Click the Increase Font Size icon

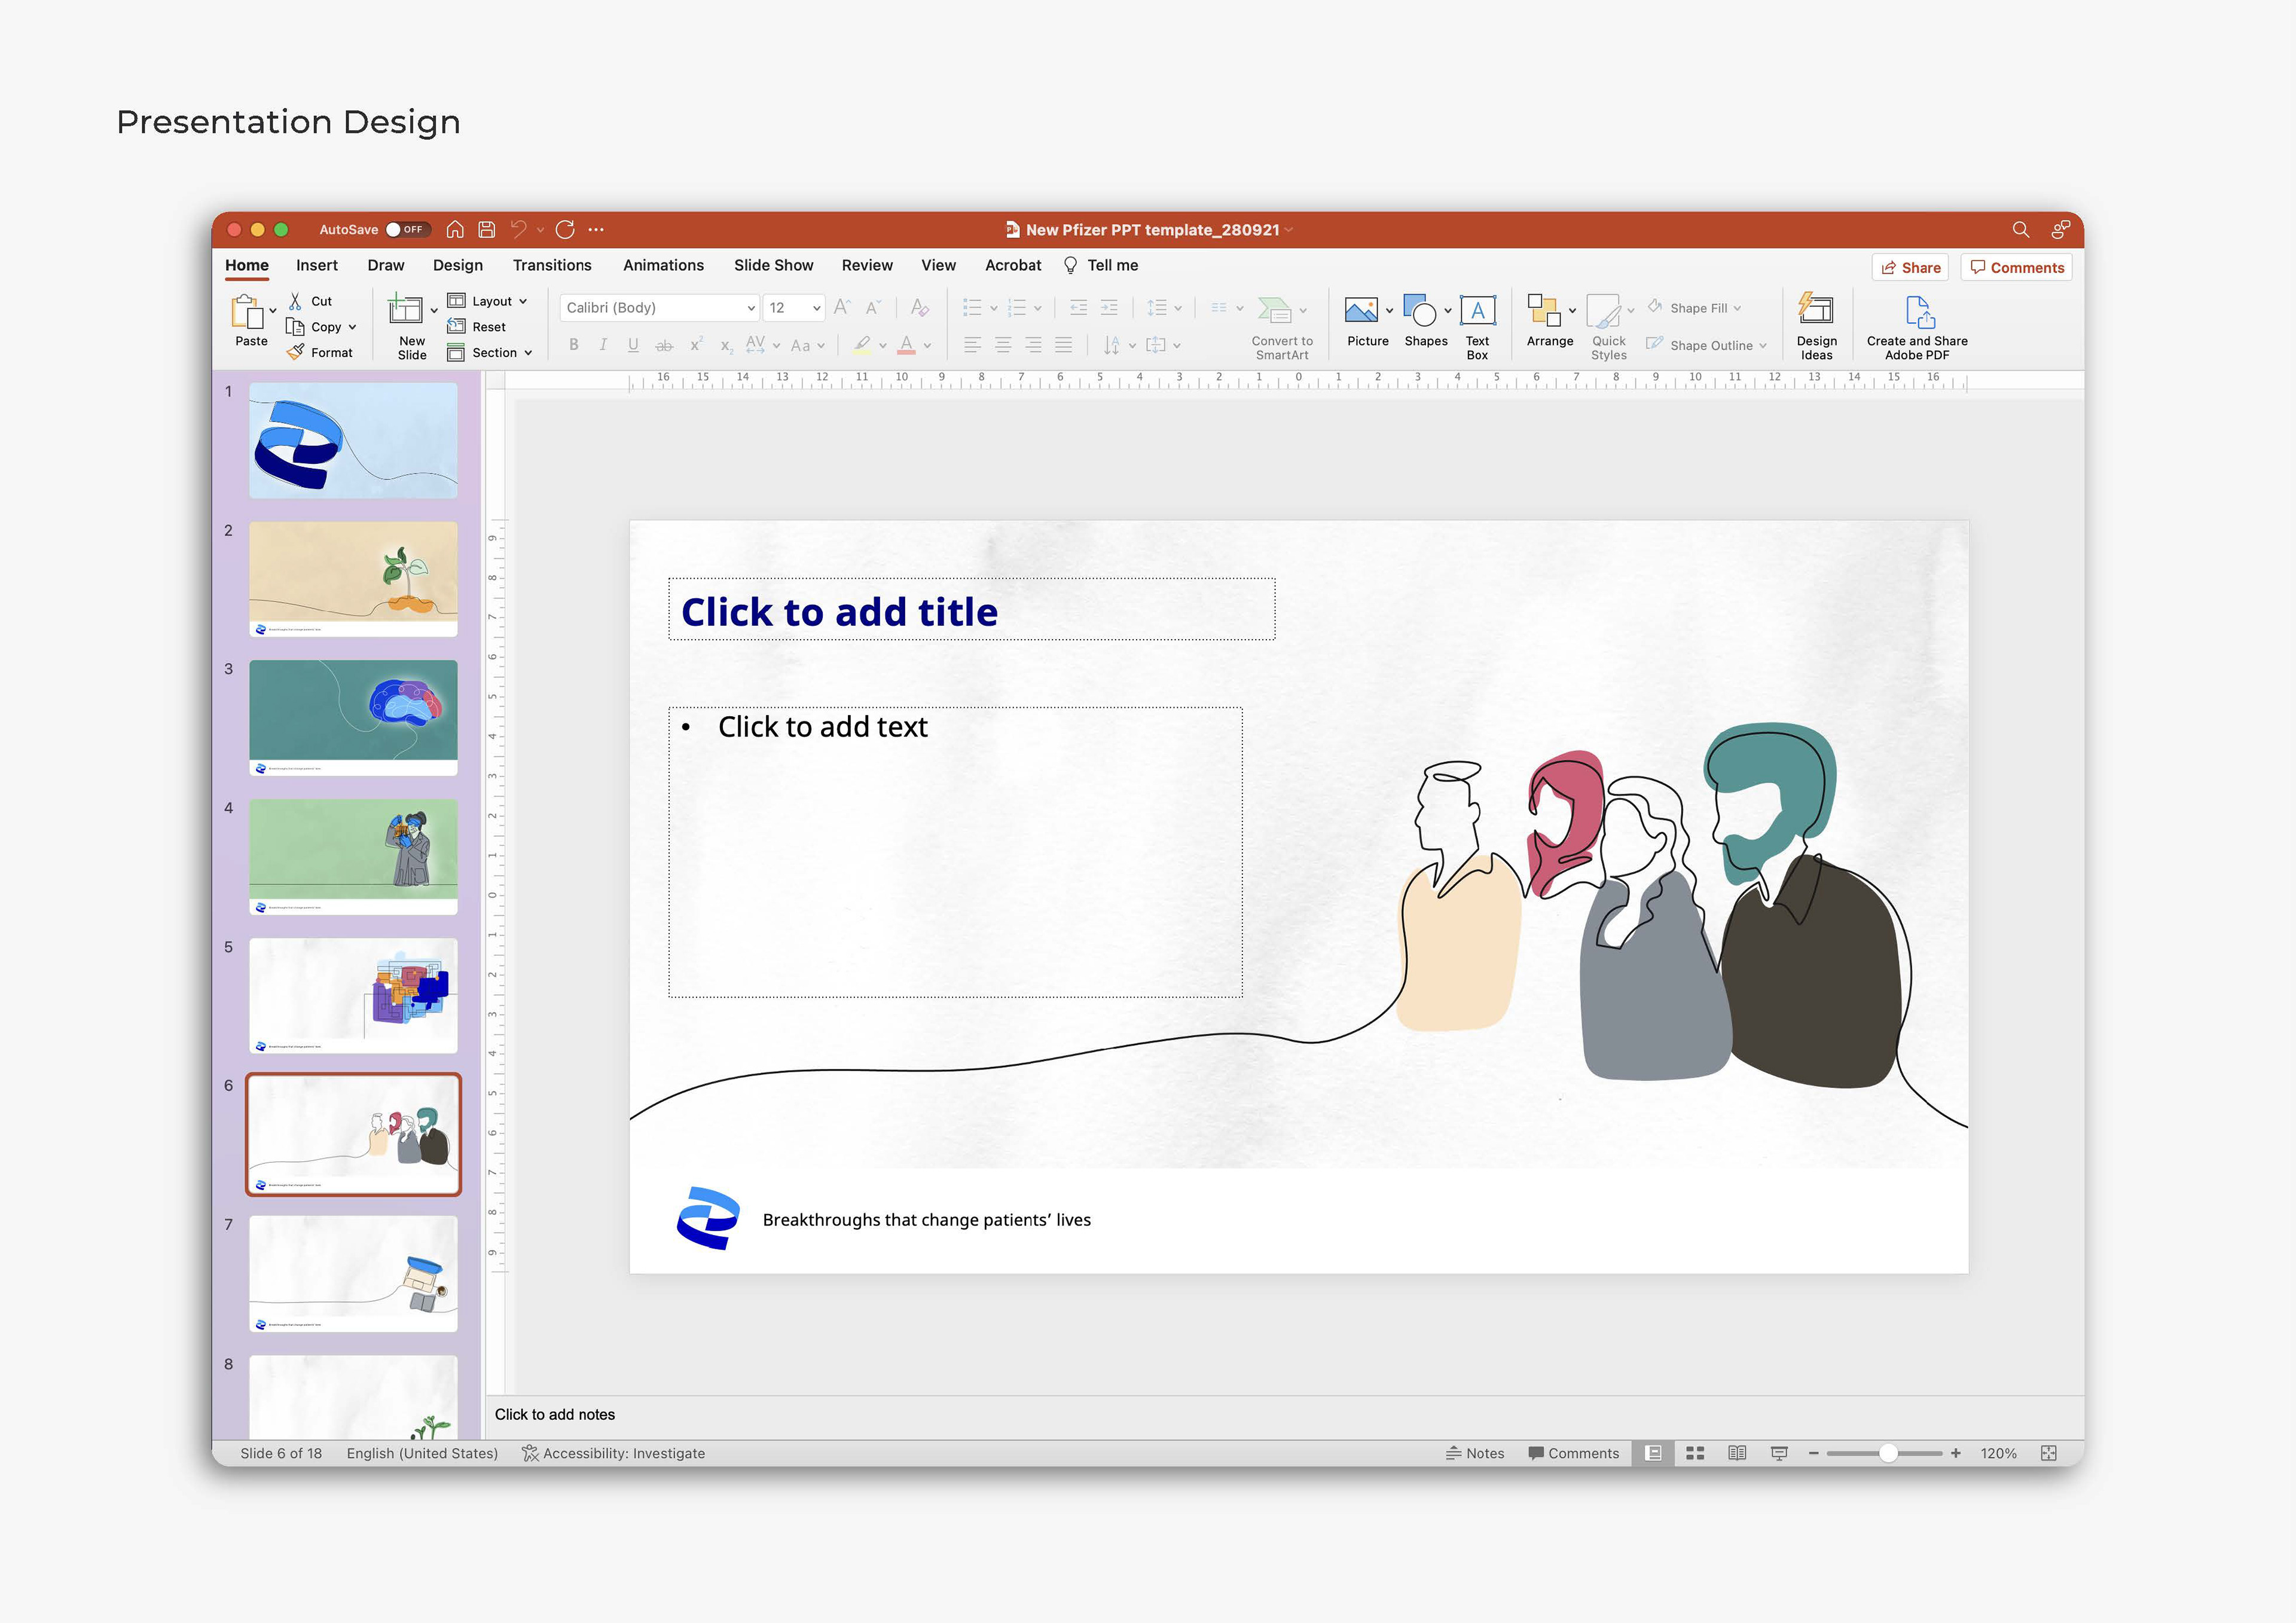(842, 307)
